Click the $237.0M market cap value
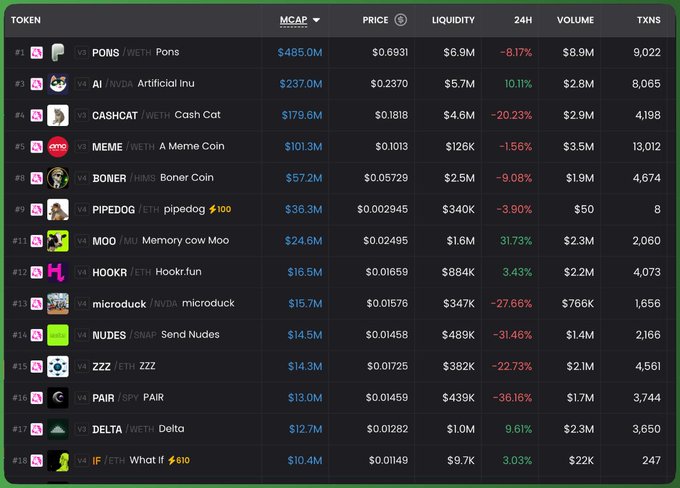680x488 pixels. [x=301, y=84]
